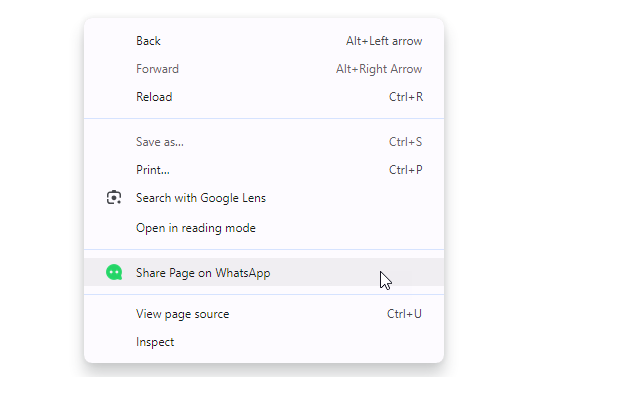The image size is (640, 400).
Task: Select Search with Google Lens text
Action: coord(201,198)
